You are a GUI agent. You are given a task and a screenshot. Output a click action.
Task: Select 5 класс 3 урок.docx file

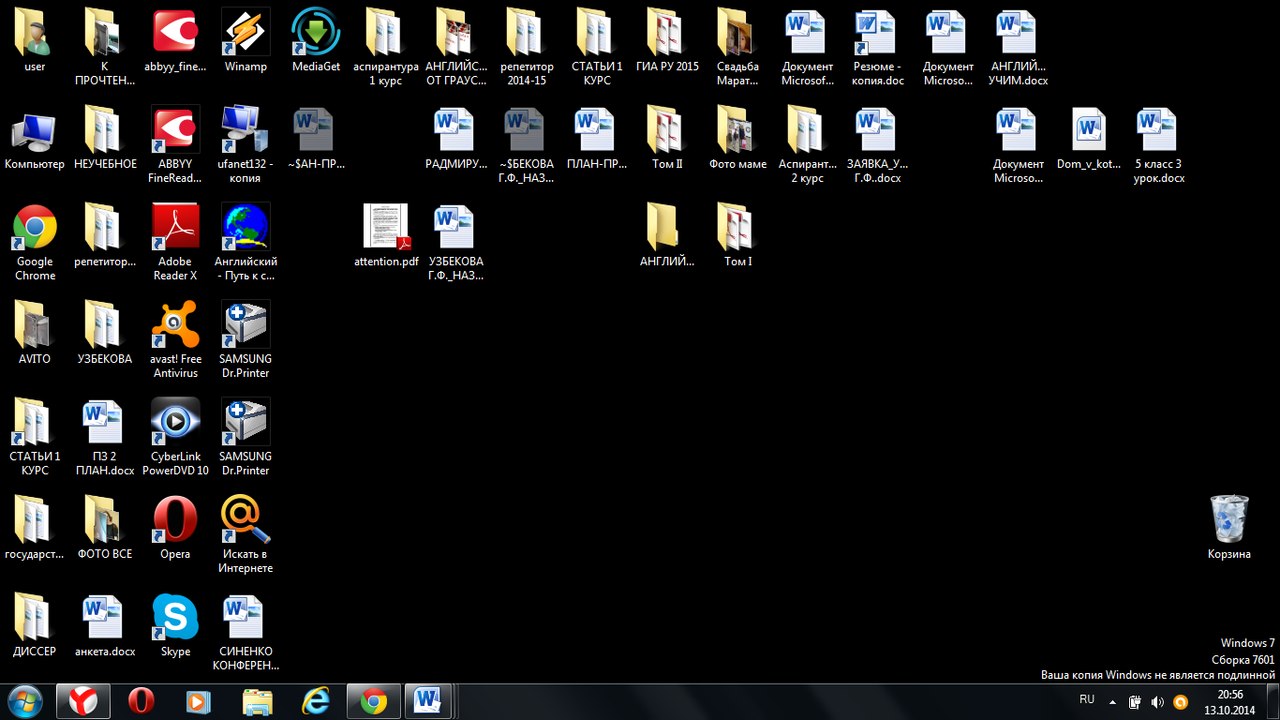[x=1159, y=144]
